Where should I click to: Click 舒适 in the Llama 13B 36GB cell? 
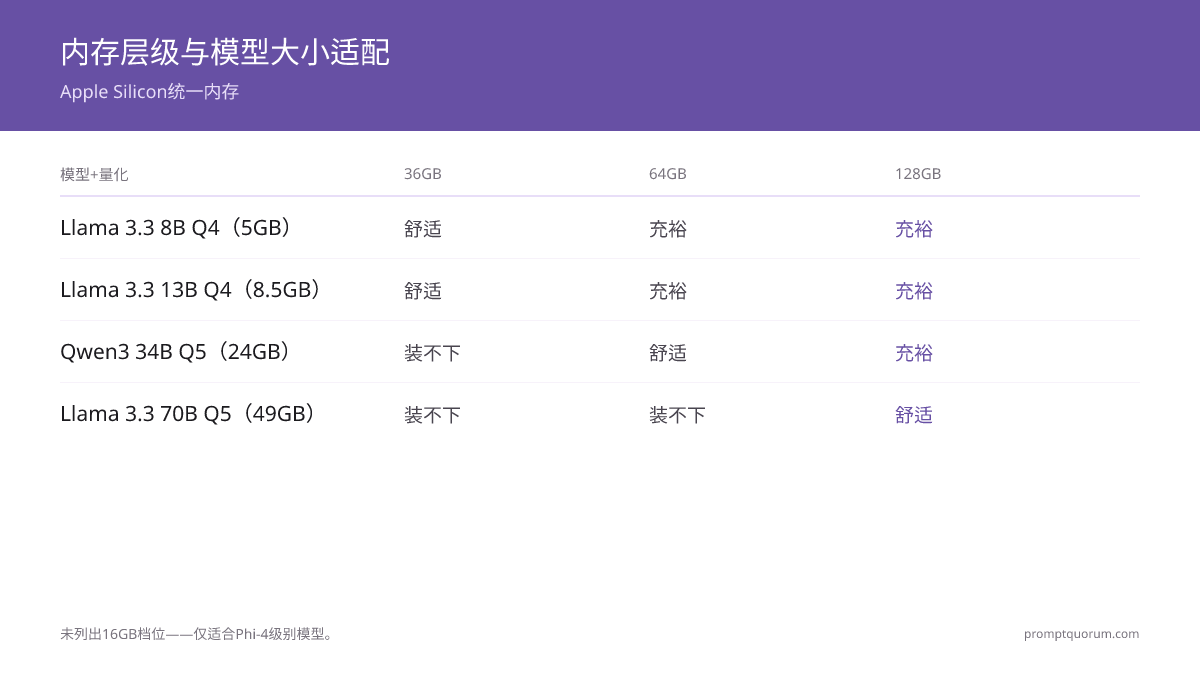tap(423, 291)
